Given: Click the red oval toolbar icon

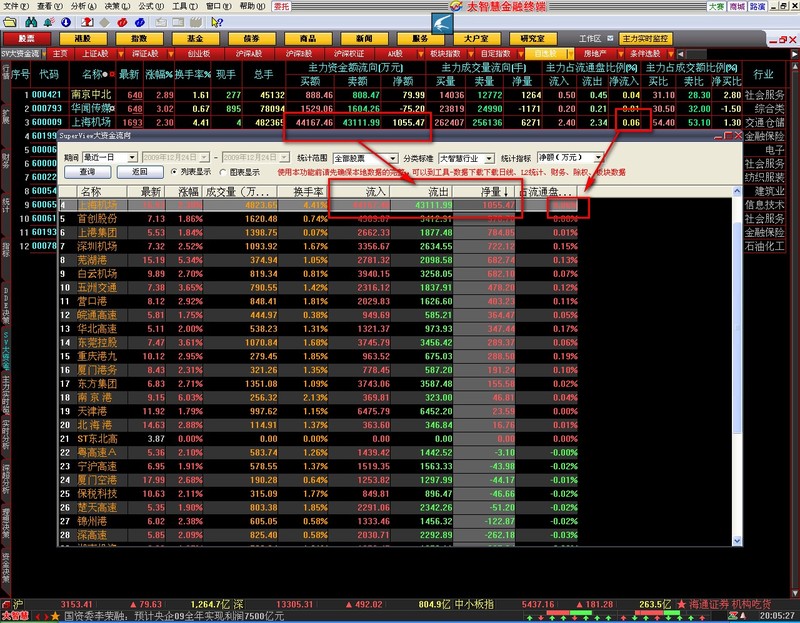Looking at the screenshot, I should click(x=122, y=22).
